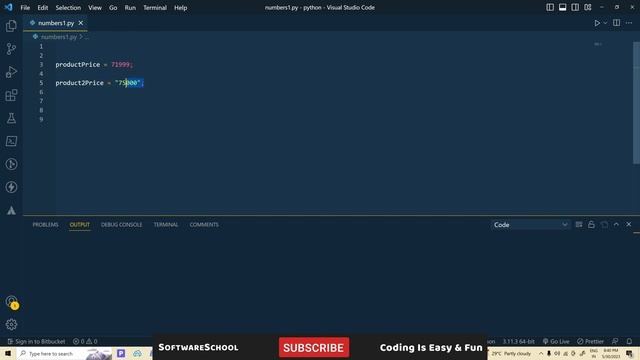Open the Edit menu
The height and width of the screenshot is (360, 640).
click(42, 7)
